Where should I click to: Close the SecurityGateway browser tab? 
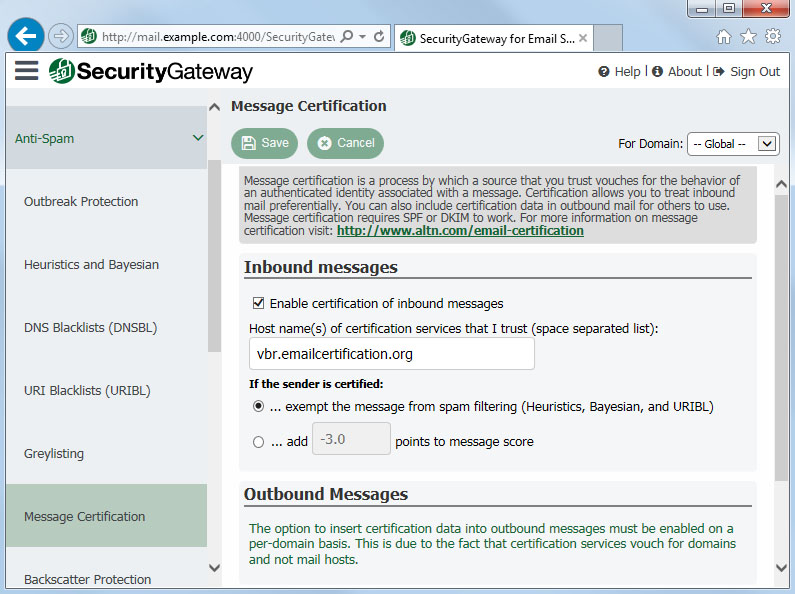pos(583,38)
